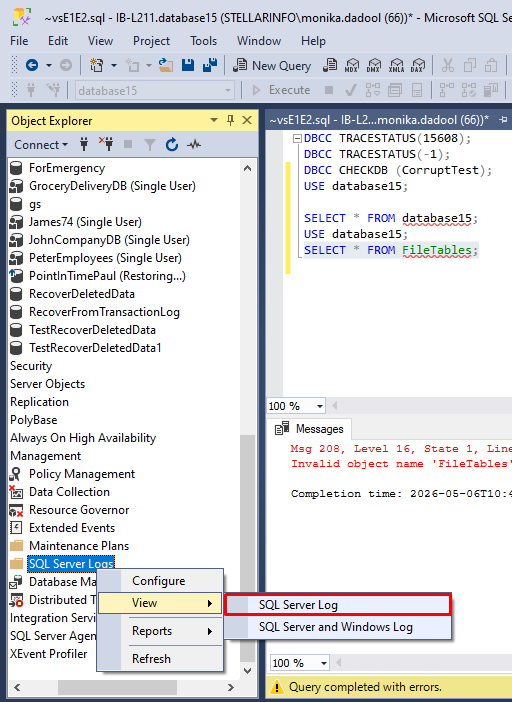Click Object Explorer horizontal scrollbar right arrow
The width and height of the screenshot is (512, 702).
(x=230, y=687)
